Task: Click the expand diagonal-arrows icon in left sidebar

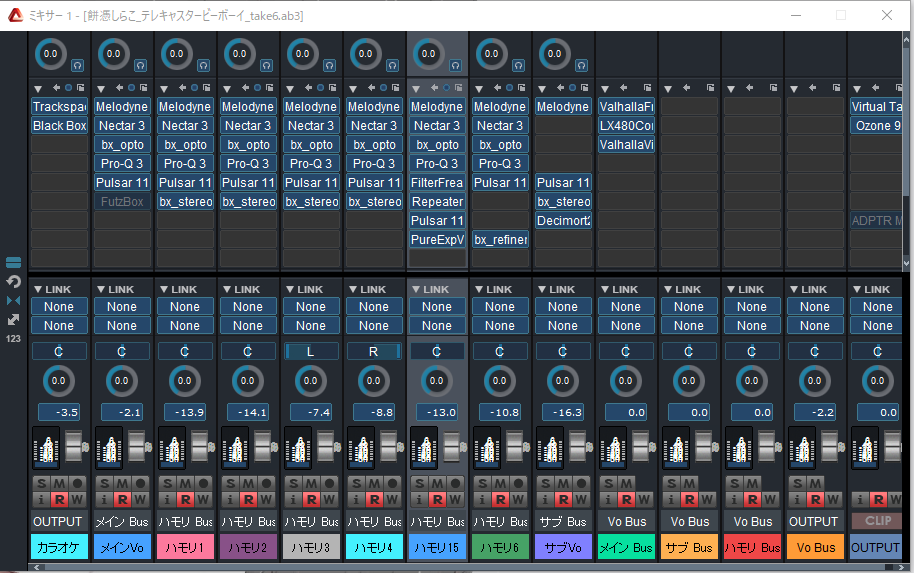Action: [x=13, y=319]
